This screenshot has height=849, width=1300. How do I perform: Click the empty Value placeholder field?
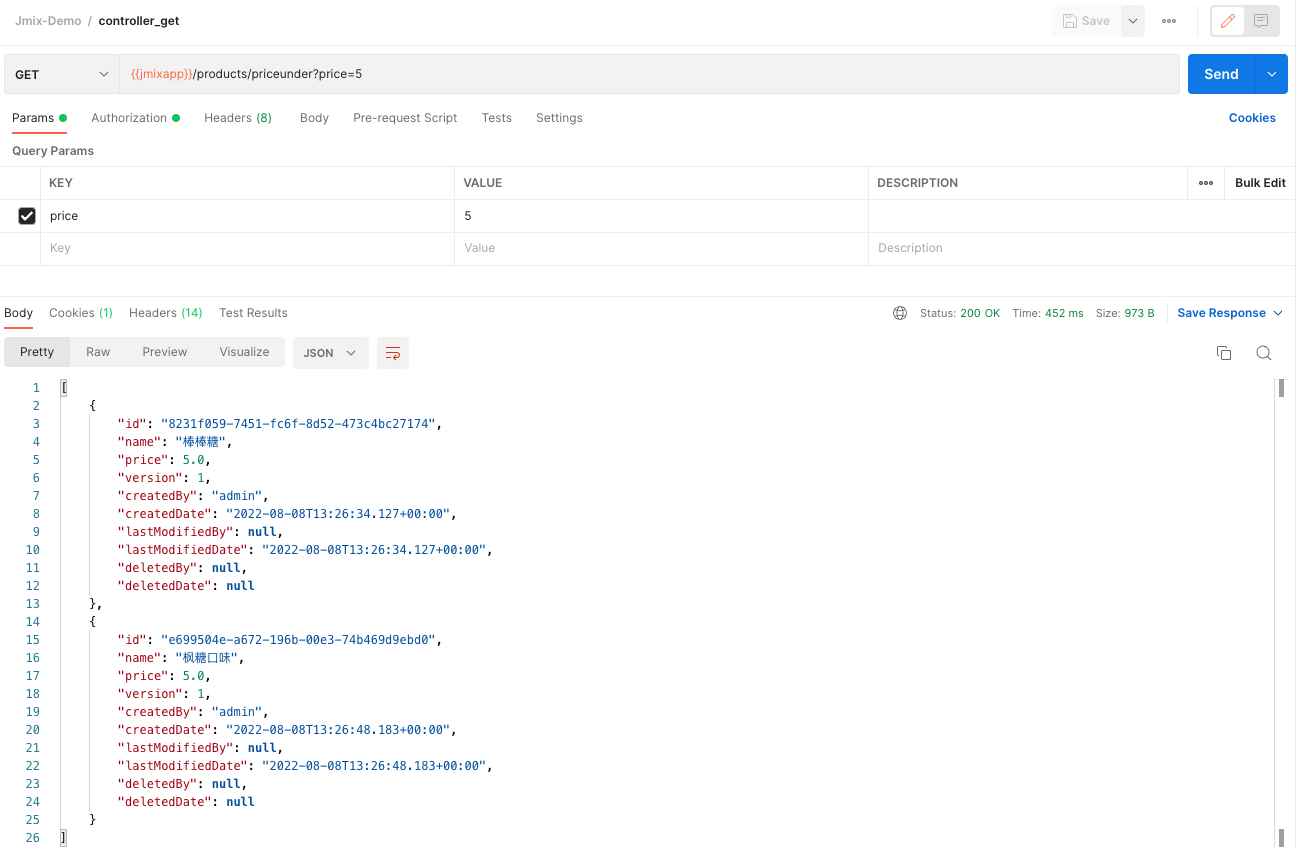661,248
